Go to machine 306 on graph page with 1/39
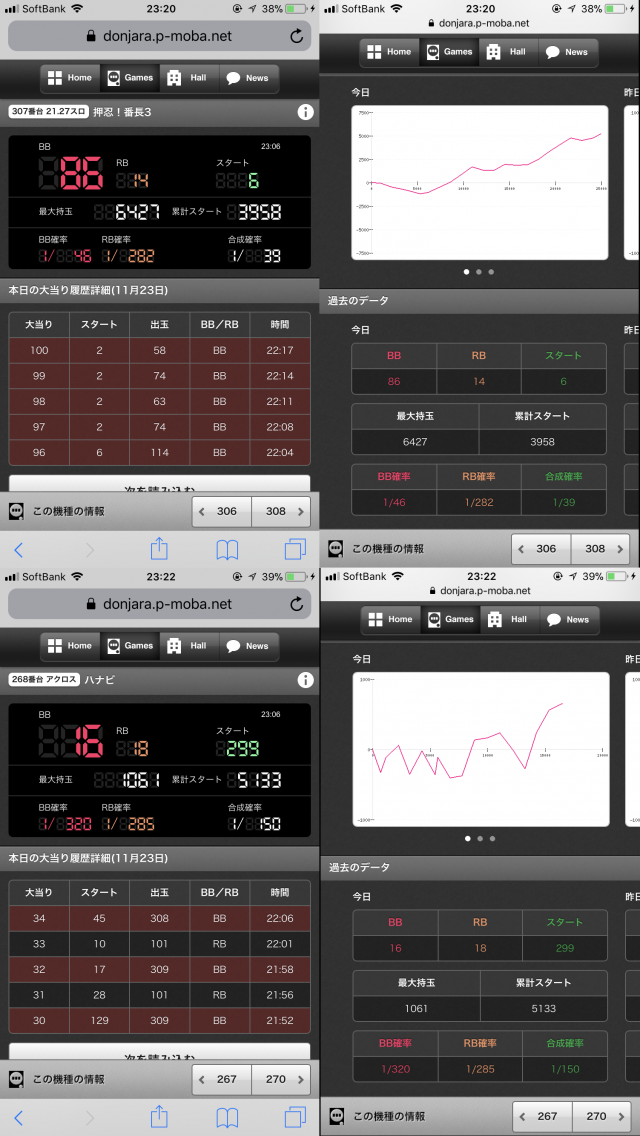Image resolution: width=640 pixels, height=1136 pixels. (541, 549)
